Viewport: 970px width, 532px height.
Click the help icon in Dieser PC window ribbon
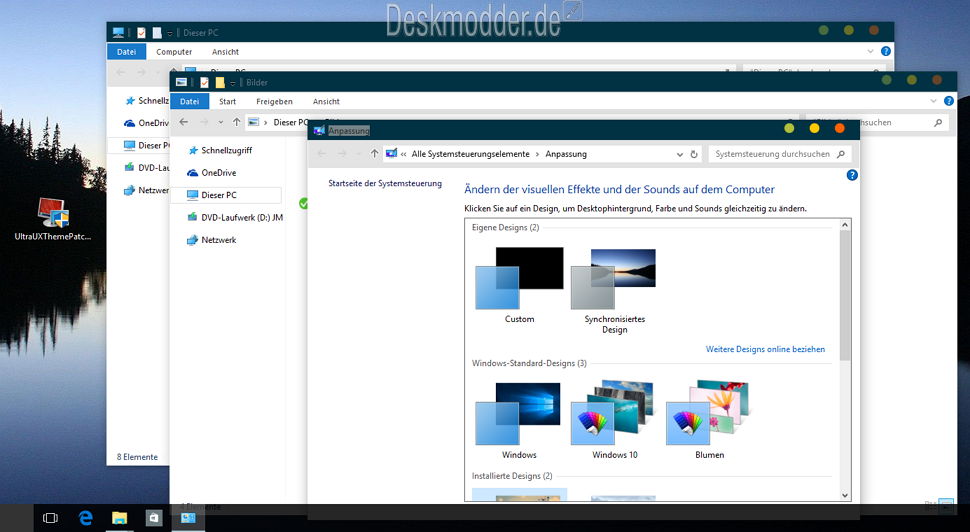tap(886, 51)
